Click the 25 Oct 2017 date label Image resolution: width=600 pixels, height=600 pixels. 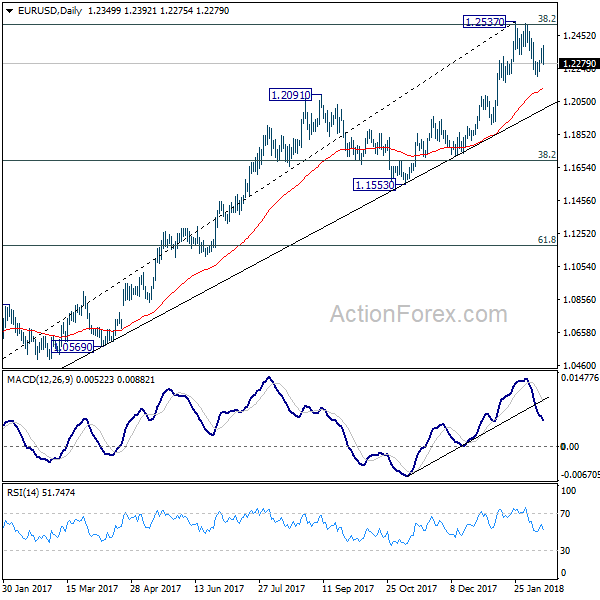click(x=411, y=588)
